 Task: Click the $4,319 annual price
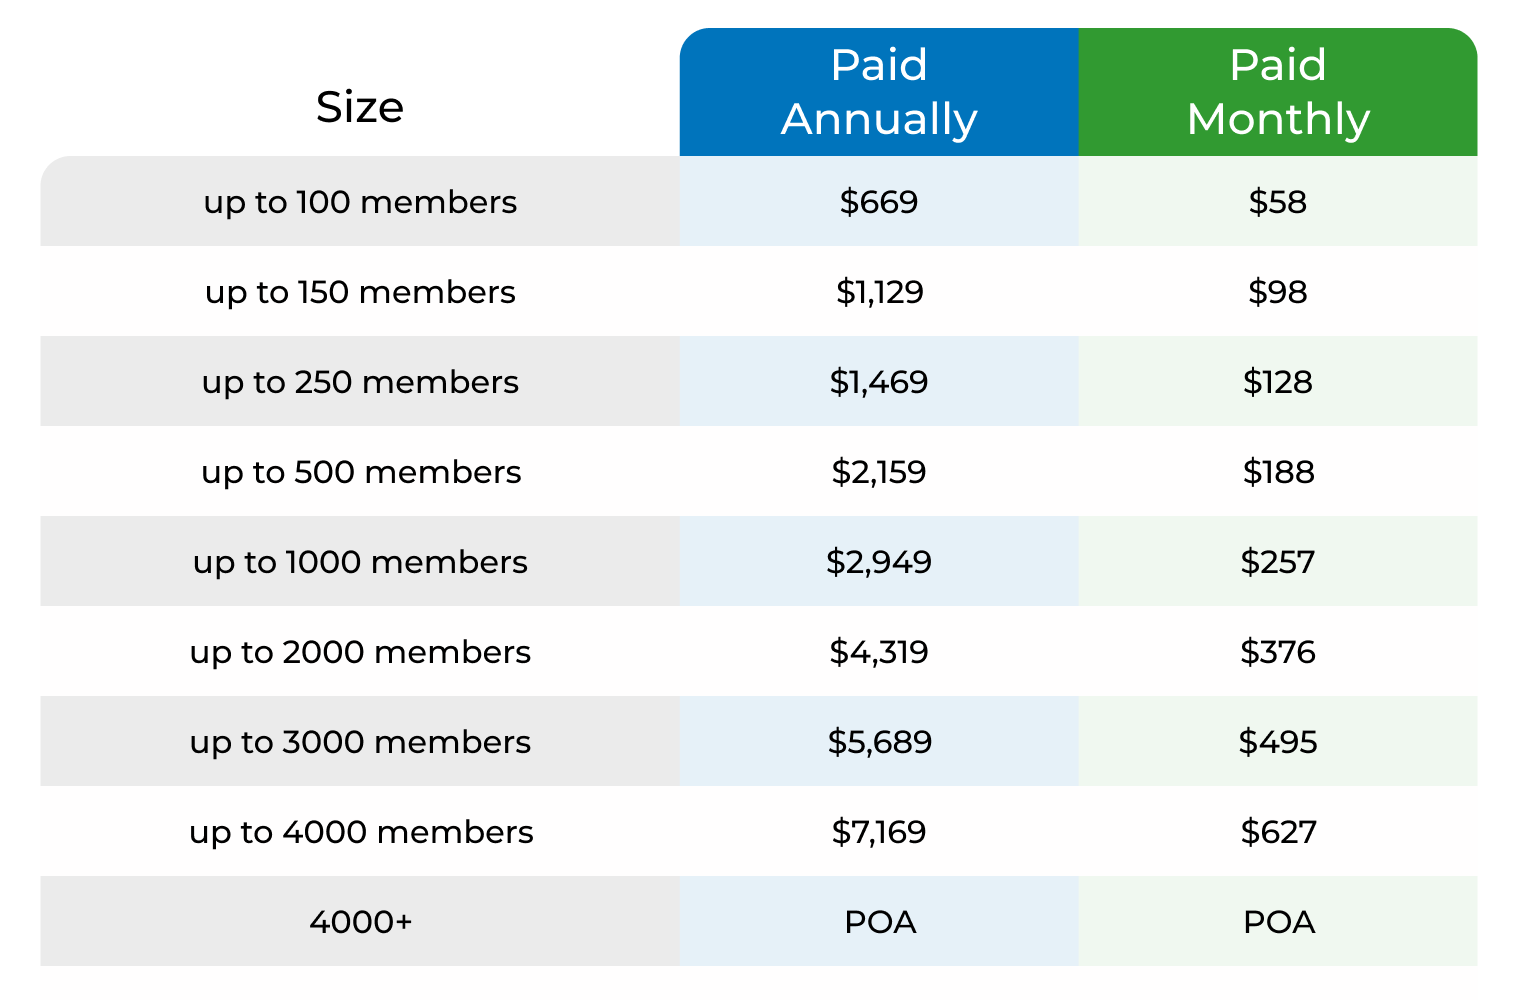[879, 652]
